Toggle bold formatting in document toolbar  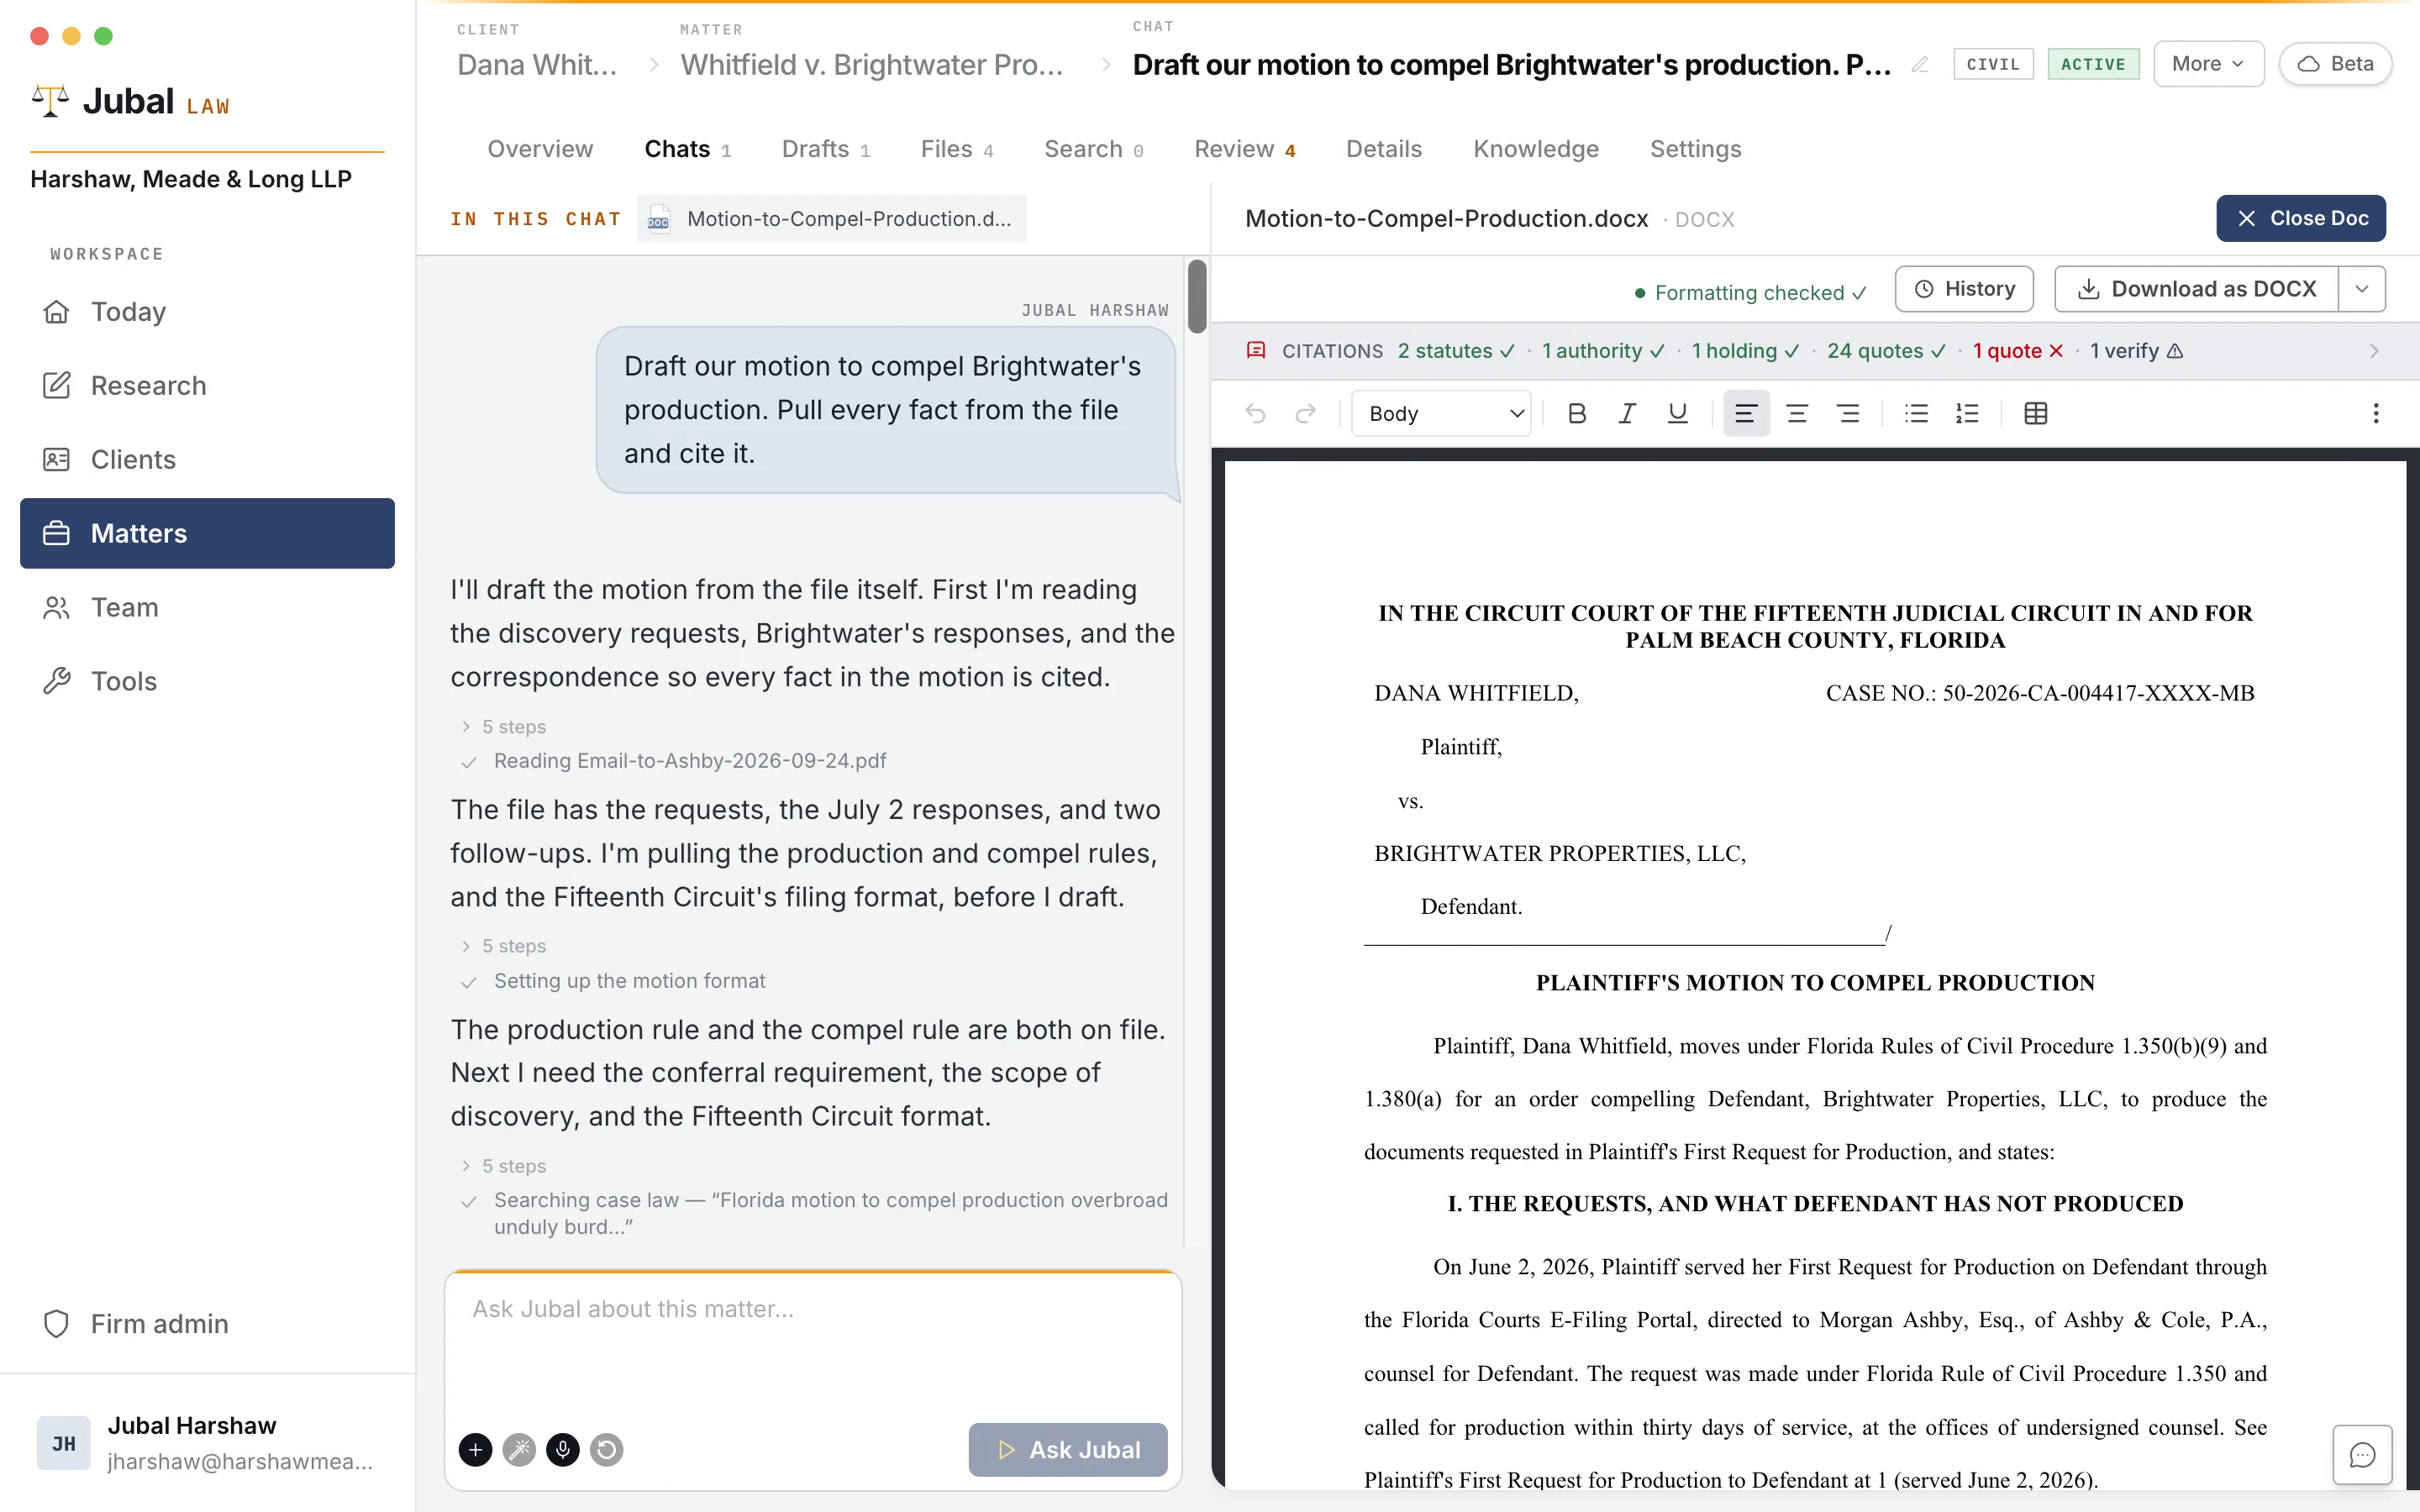click(1577, 413)
